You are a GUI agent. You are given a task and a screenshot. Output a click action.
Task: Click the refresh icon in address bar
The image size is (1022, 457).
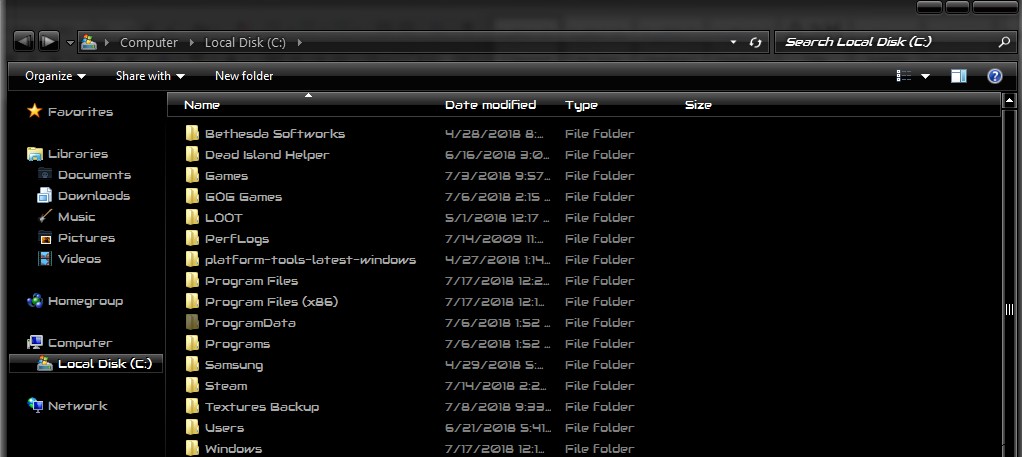tap(755, 42)
